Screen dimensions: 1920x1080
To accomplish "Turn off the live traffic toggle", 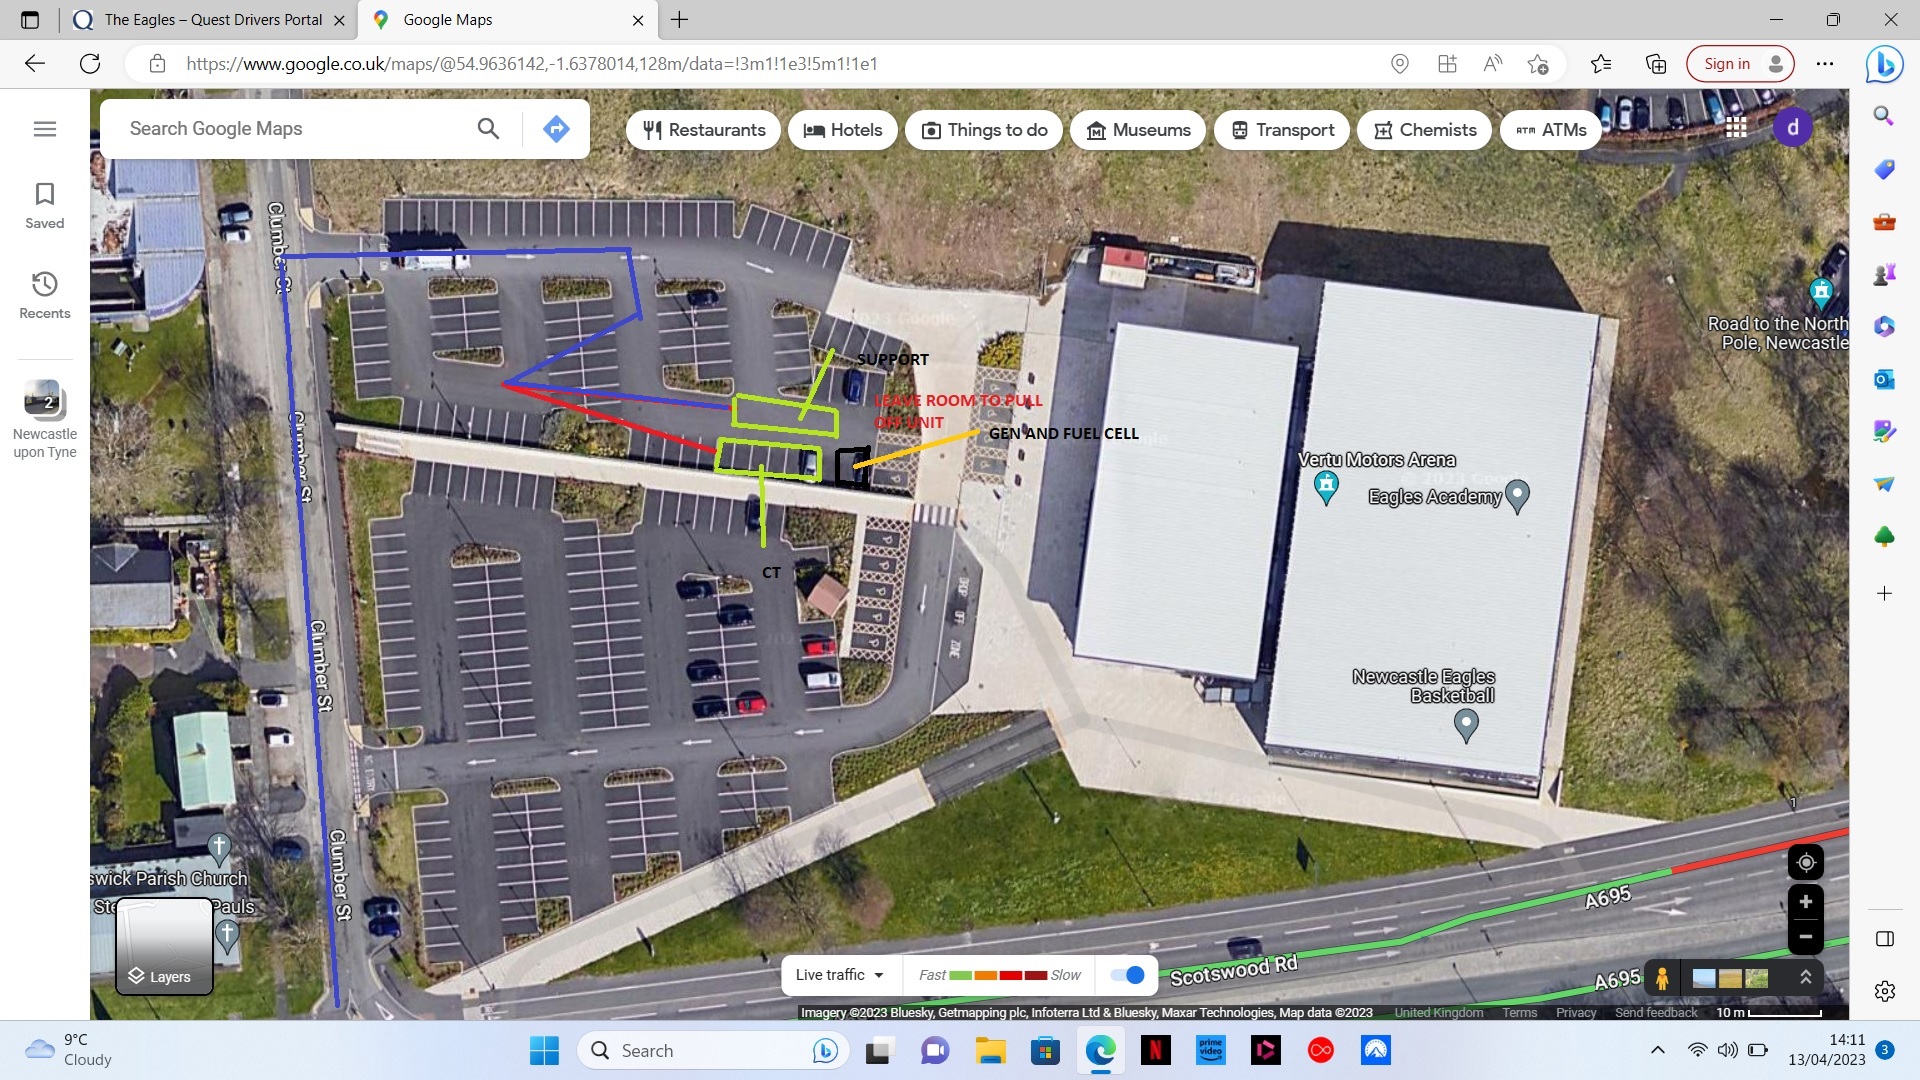I will [1127, 975].
